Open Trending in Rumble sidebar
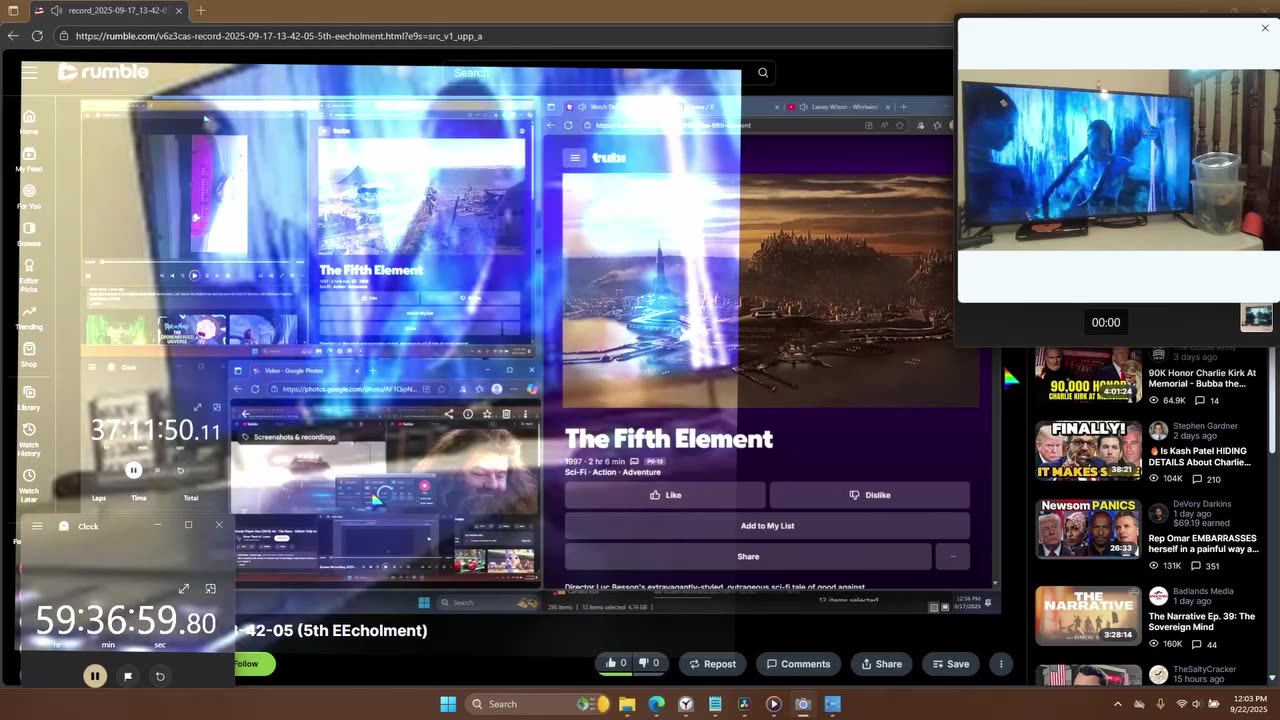1280x720 pixels. click(x=29, y=318)
